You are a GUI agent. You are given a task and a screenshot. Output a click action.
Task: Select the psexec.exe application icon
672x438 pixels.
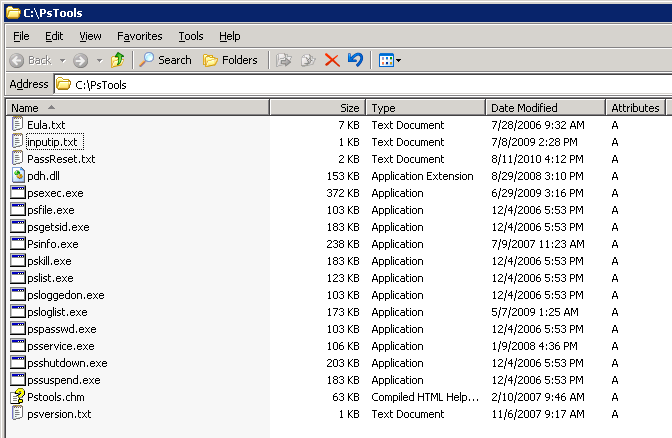coord(18,192)
